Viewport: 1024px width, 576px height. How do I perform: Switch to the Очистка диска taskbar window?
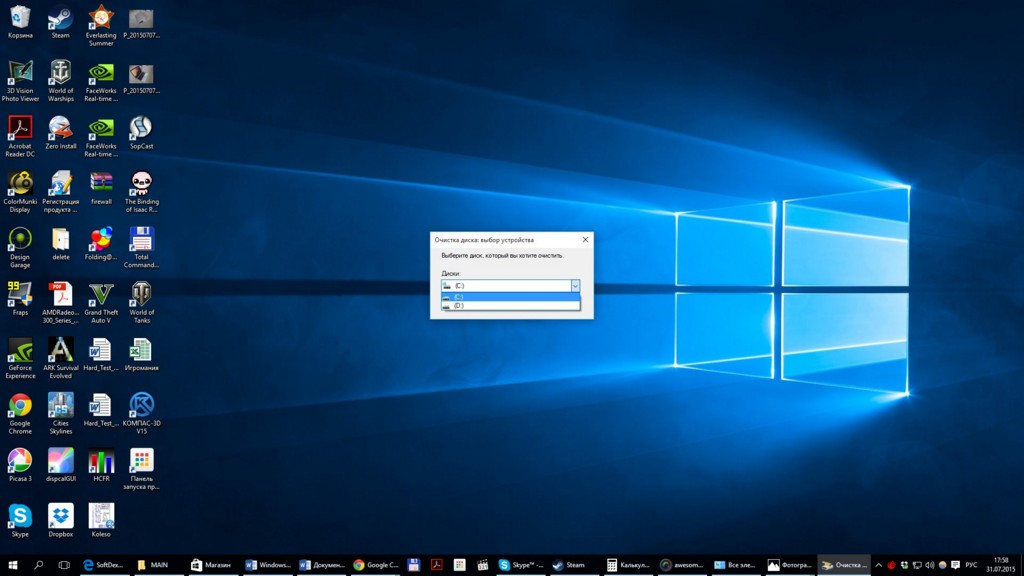pos(845,564)
